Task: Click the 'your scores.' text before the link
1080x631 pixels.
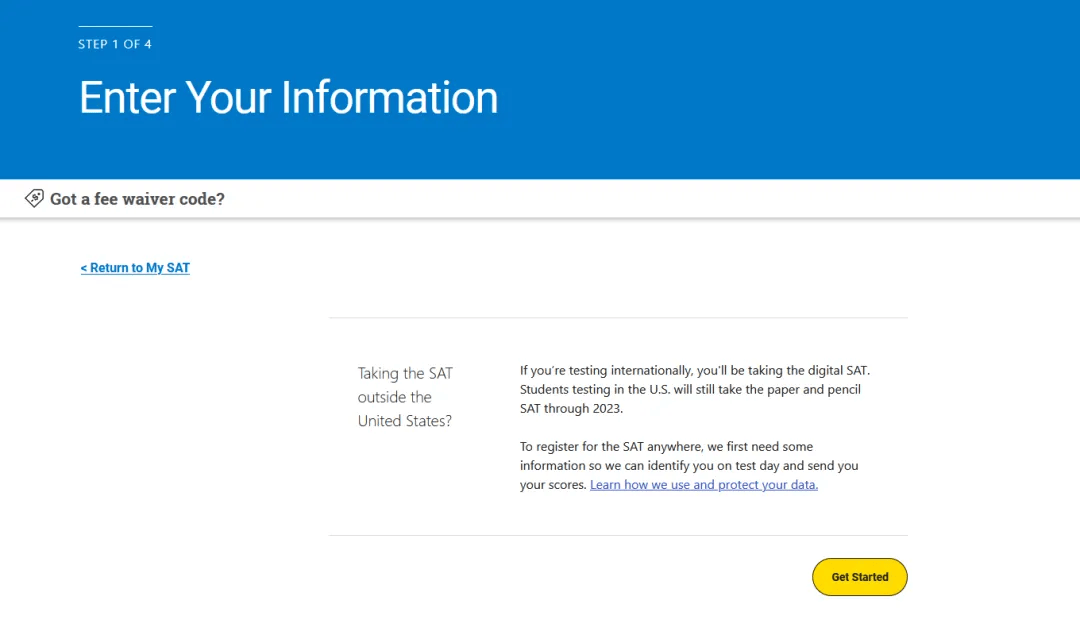Action: [x=553, y=485]
